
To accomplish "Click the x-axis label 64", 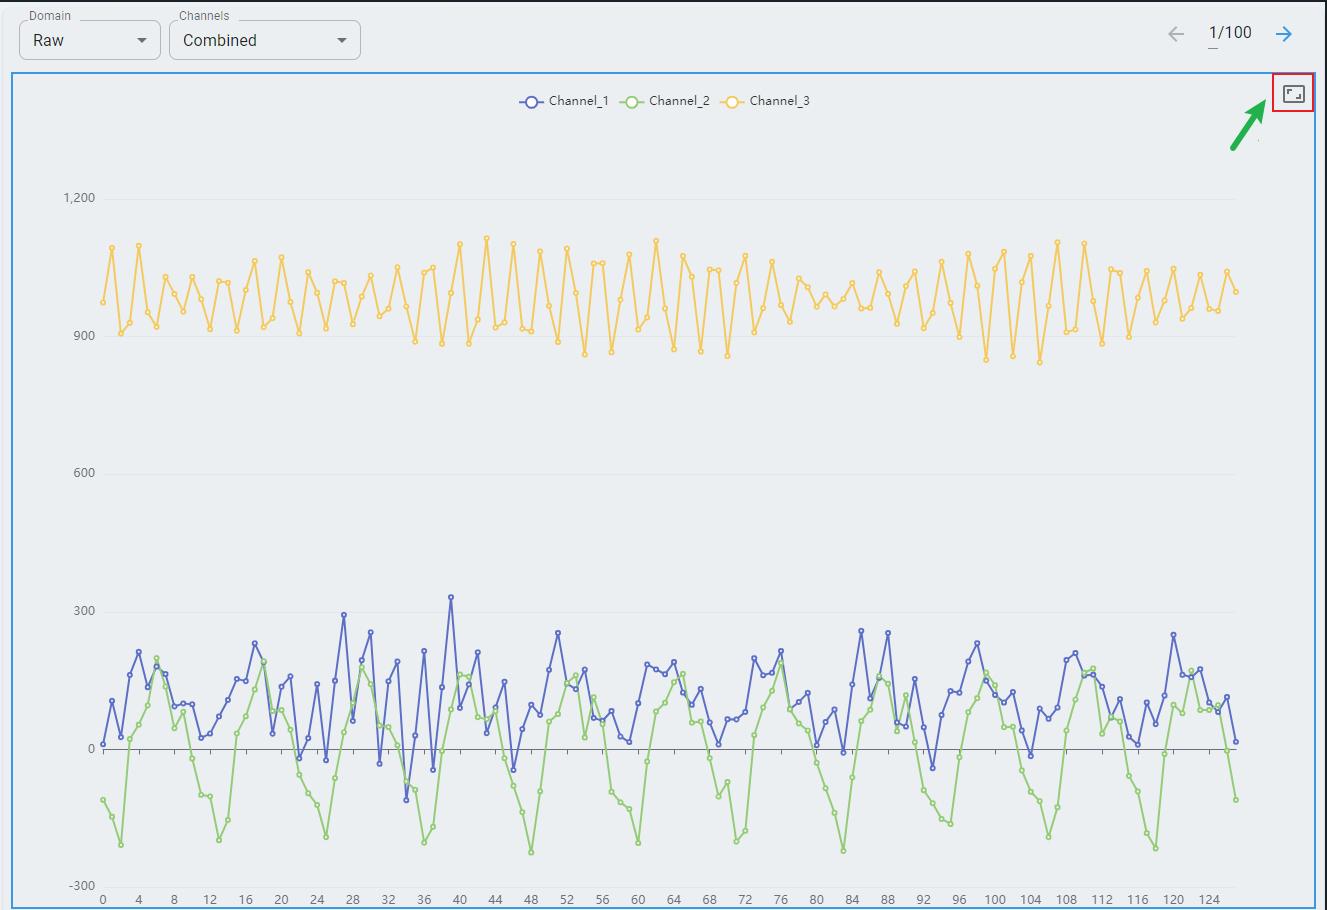I will pos(673,899).
